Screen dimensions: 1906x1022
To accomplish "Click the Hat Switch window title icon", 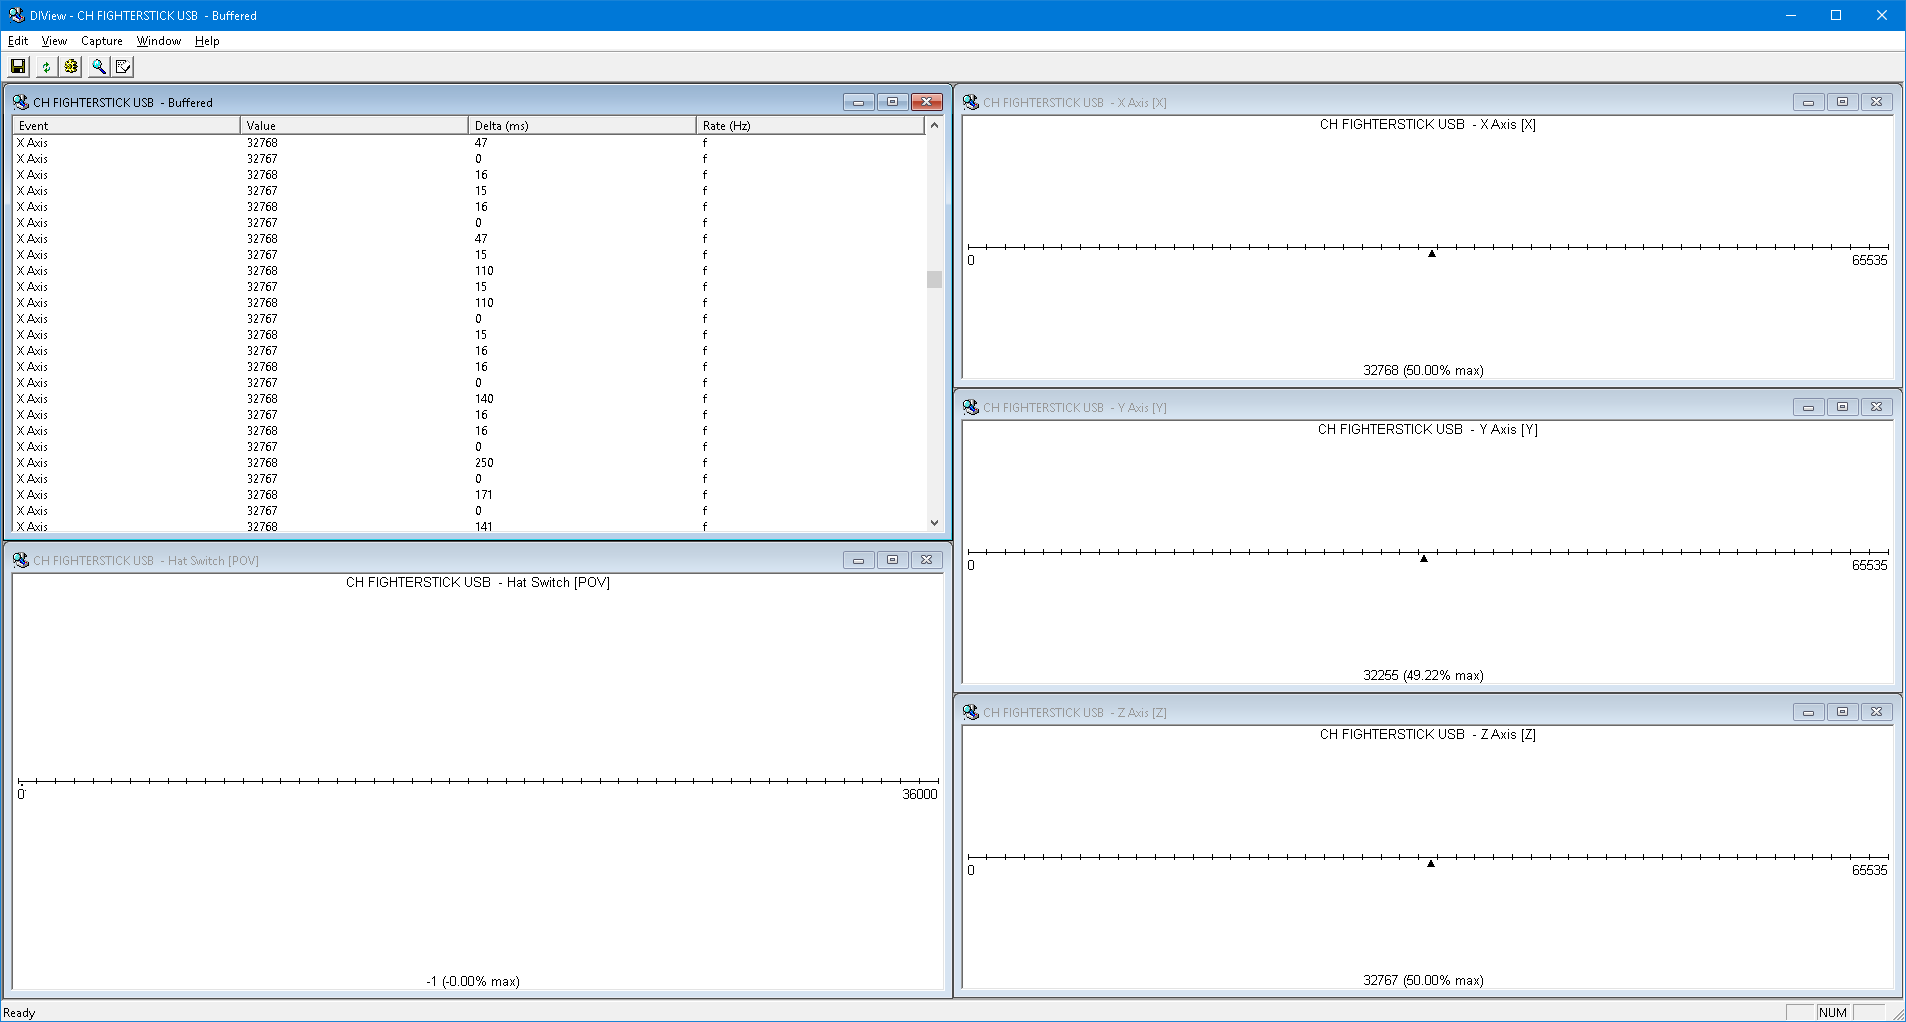I will coord(21,560).
